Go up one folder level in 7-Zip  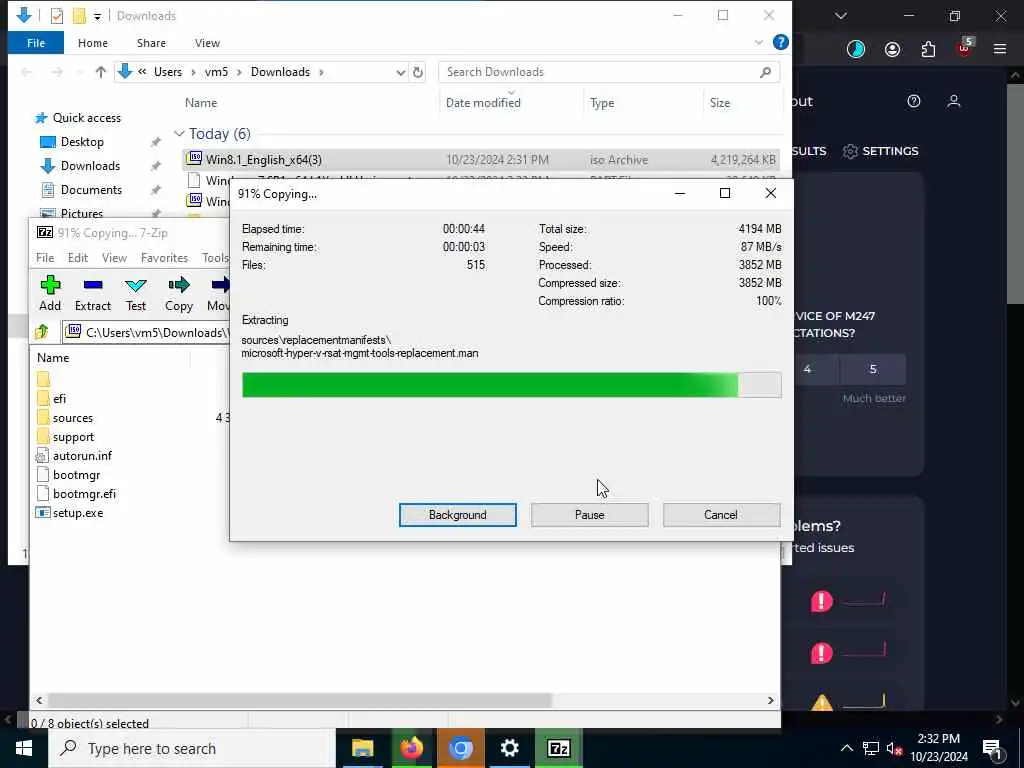42,332
